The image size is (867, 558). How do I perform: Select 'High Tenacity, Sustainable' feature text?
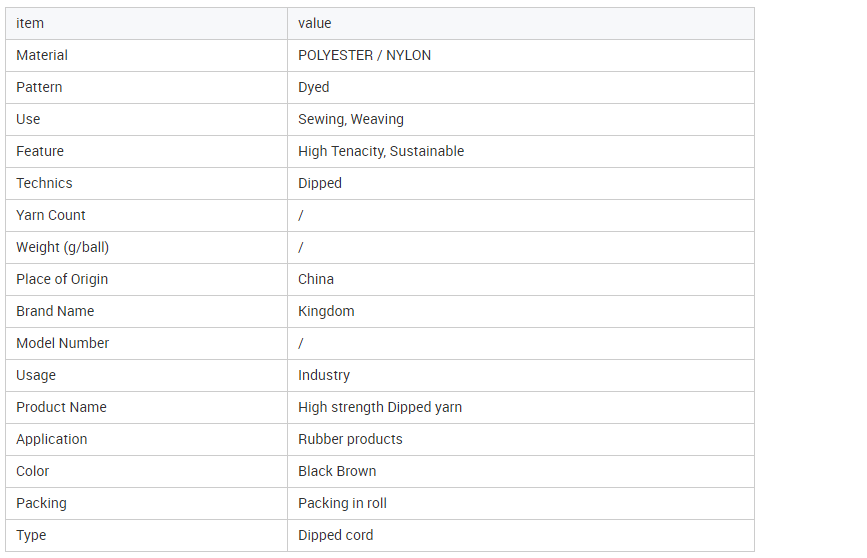pos(380,151)
